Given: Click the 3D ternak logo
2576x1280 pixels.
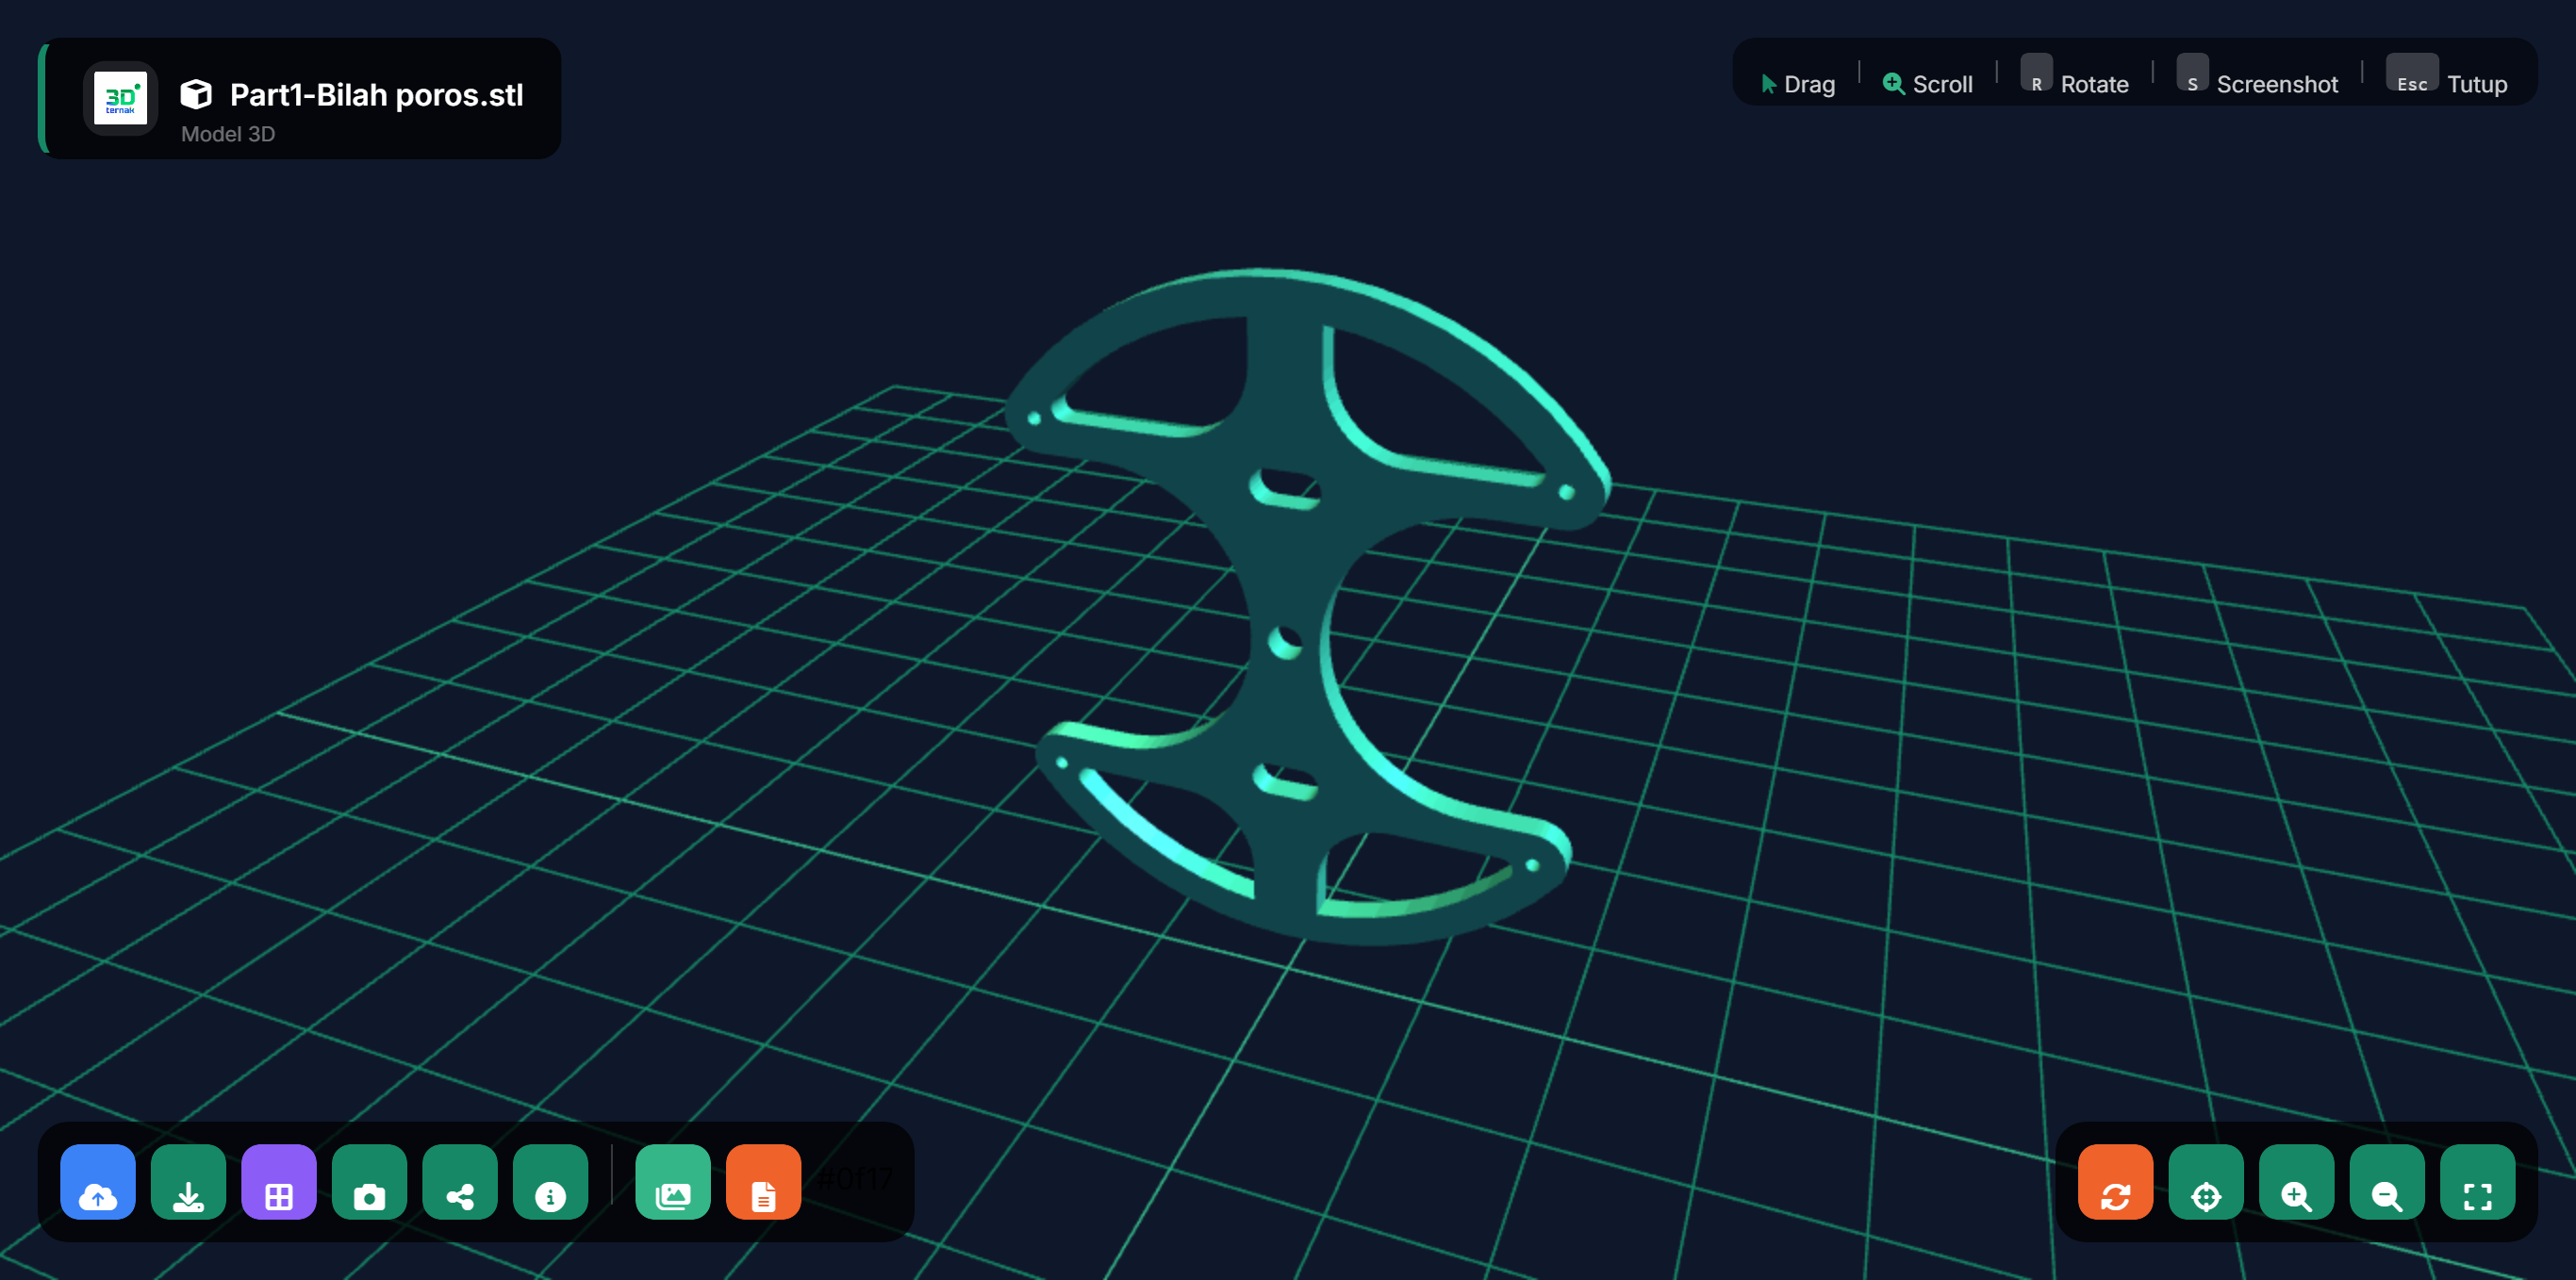Looking at the screenshot, I should click(x=120, y=98).
